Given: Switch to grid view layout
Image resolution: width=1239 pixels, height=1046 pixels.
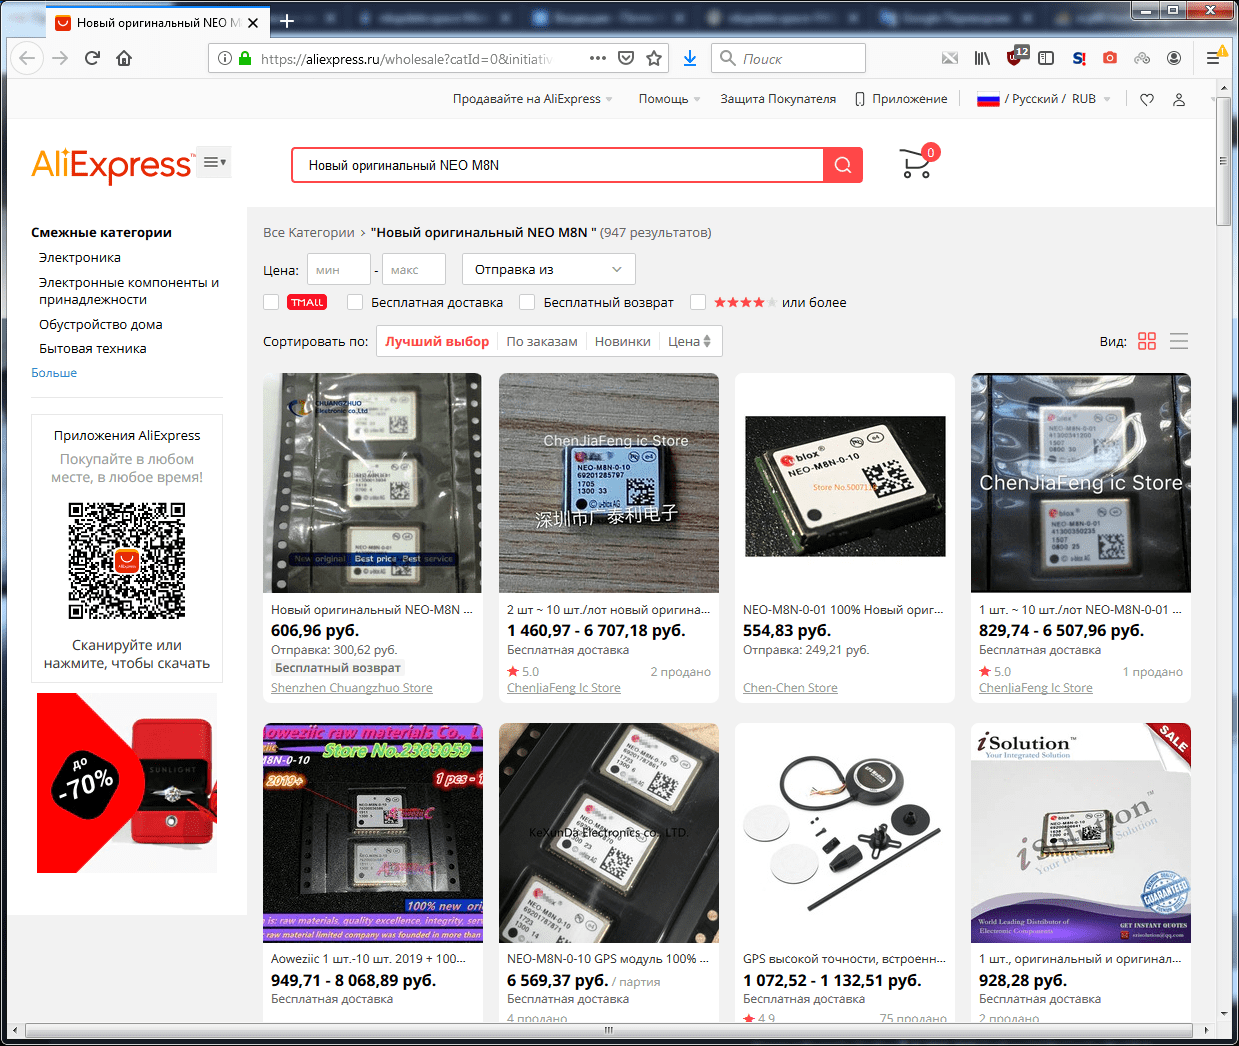Looking at the screenshot, I should 1147,341.
